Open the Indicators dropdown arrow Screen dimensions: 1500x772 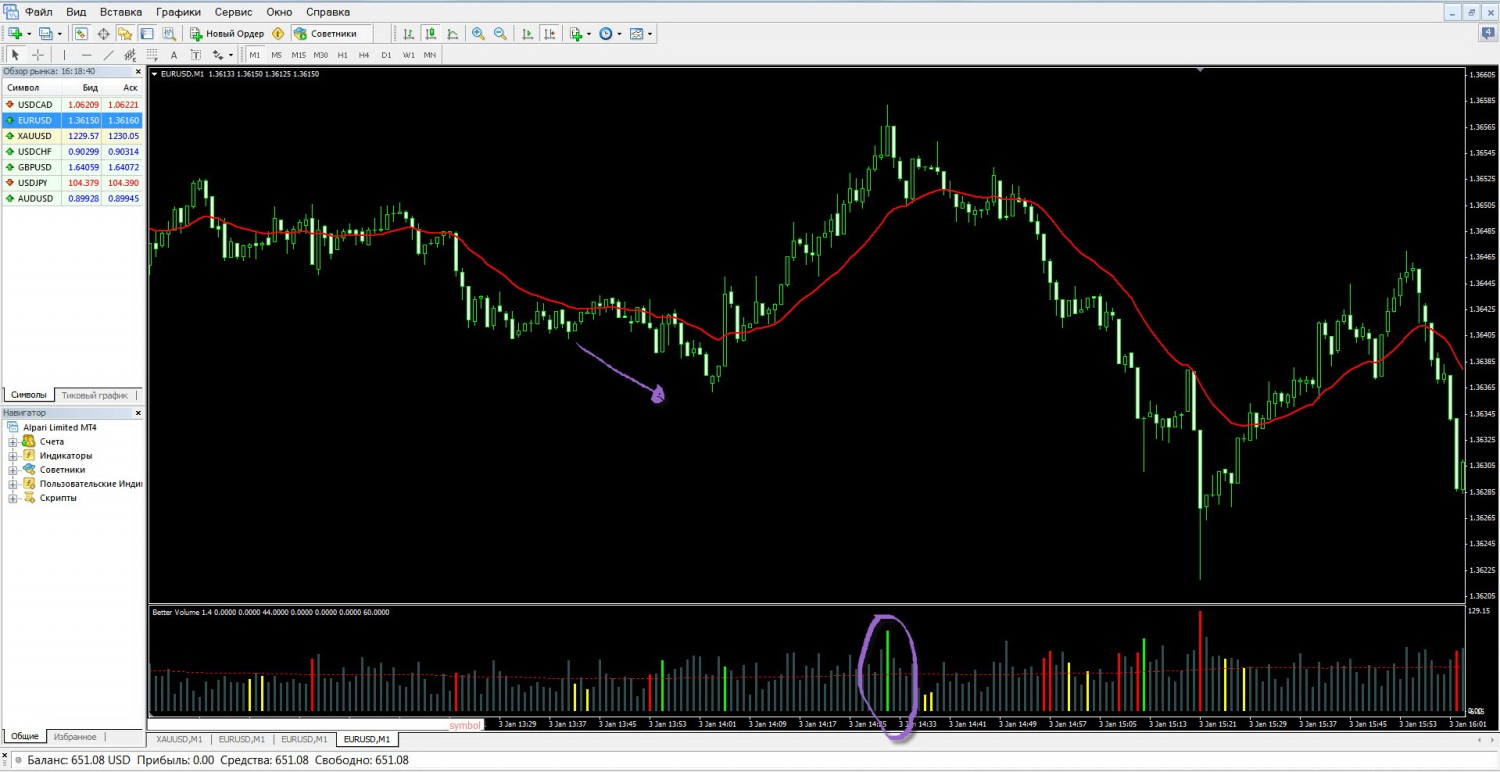point(589,34)
